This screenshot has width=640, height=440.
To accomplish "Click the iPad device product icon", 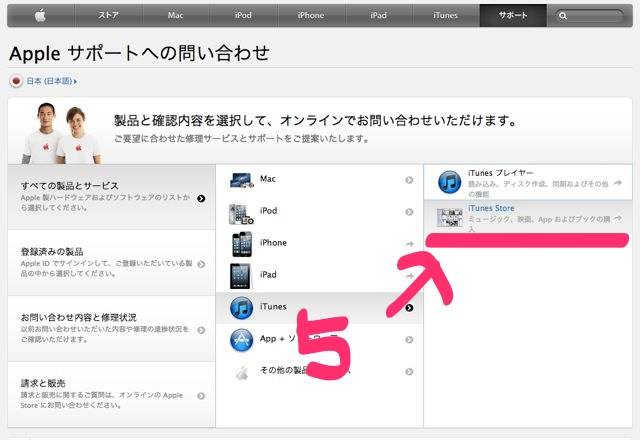I will pyautogui.click(x=242, y=276).
